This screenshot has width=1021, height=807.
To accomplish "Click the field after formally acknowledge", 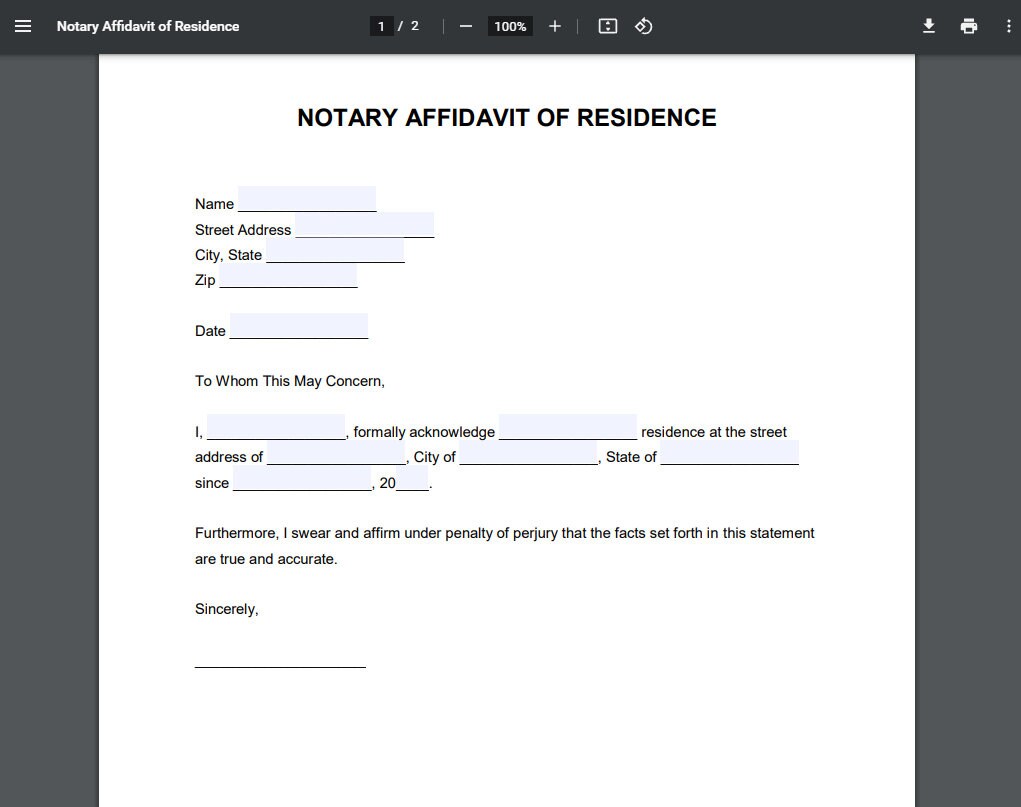I will pos(568,426).
